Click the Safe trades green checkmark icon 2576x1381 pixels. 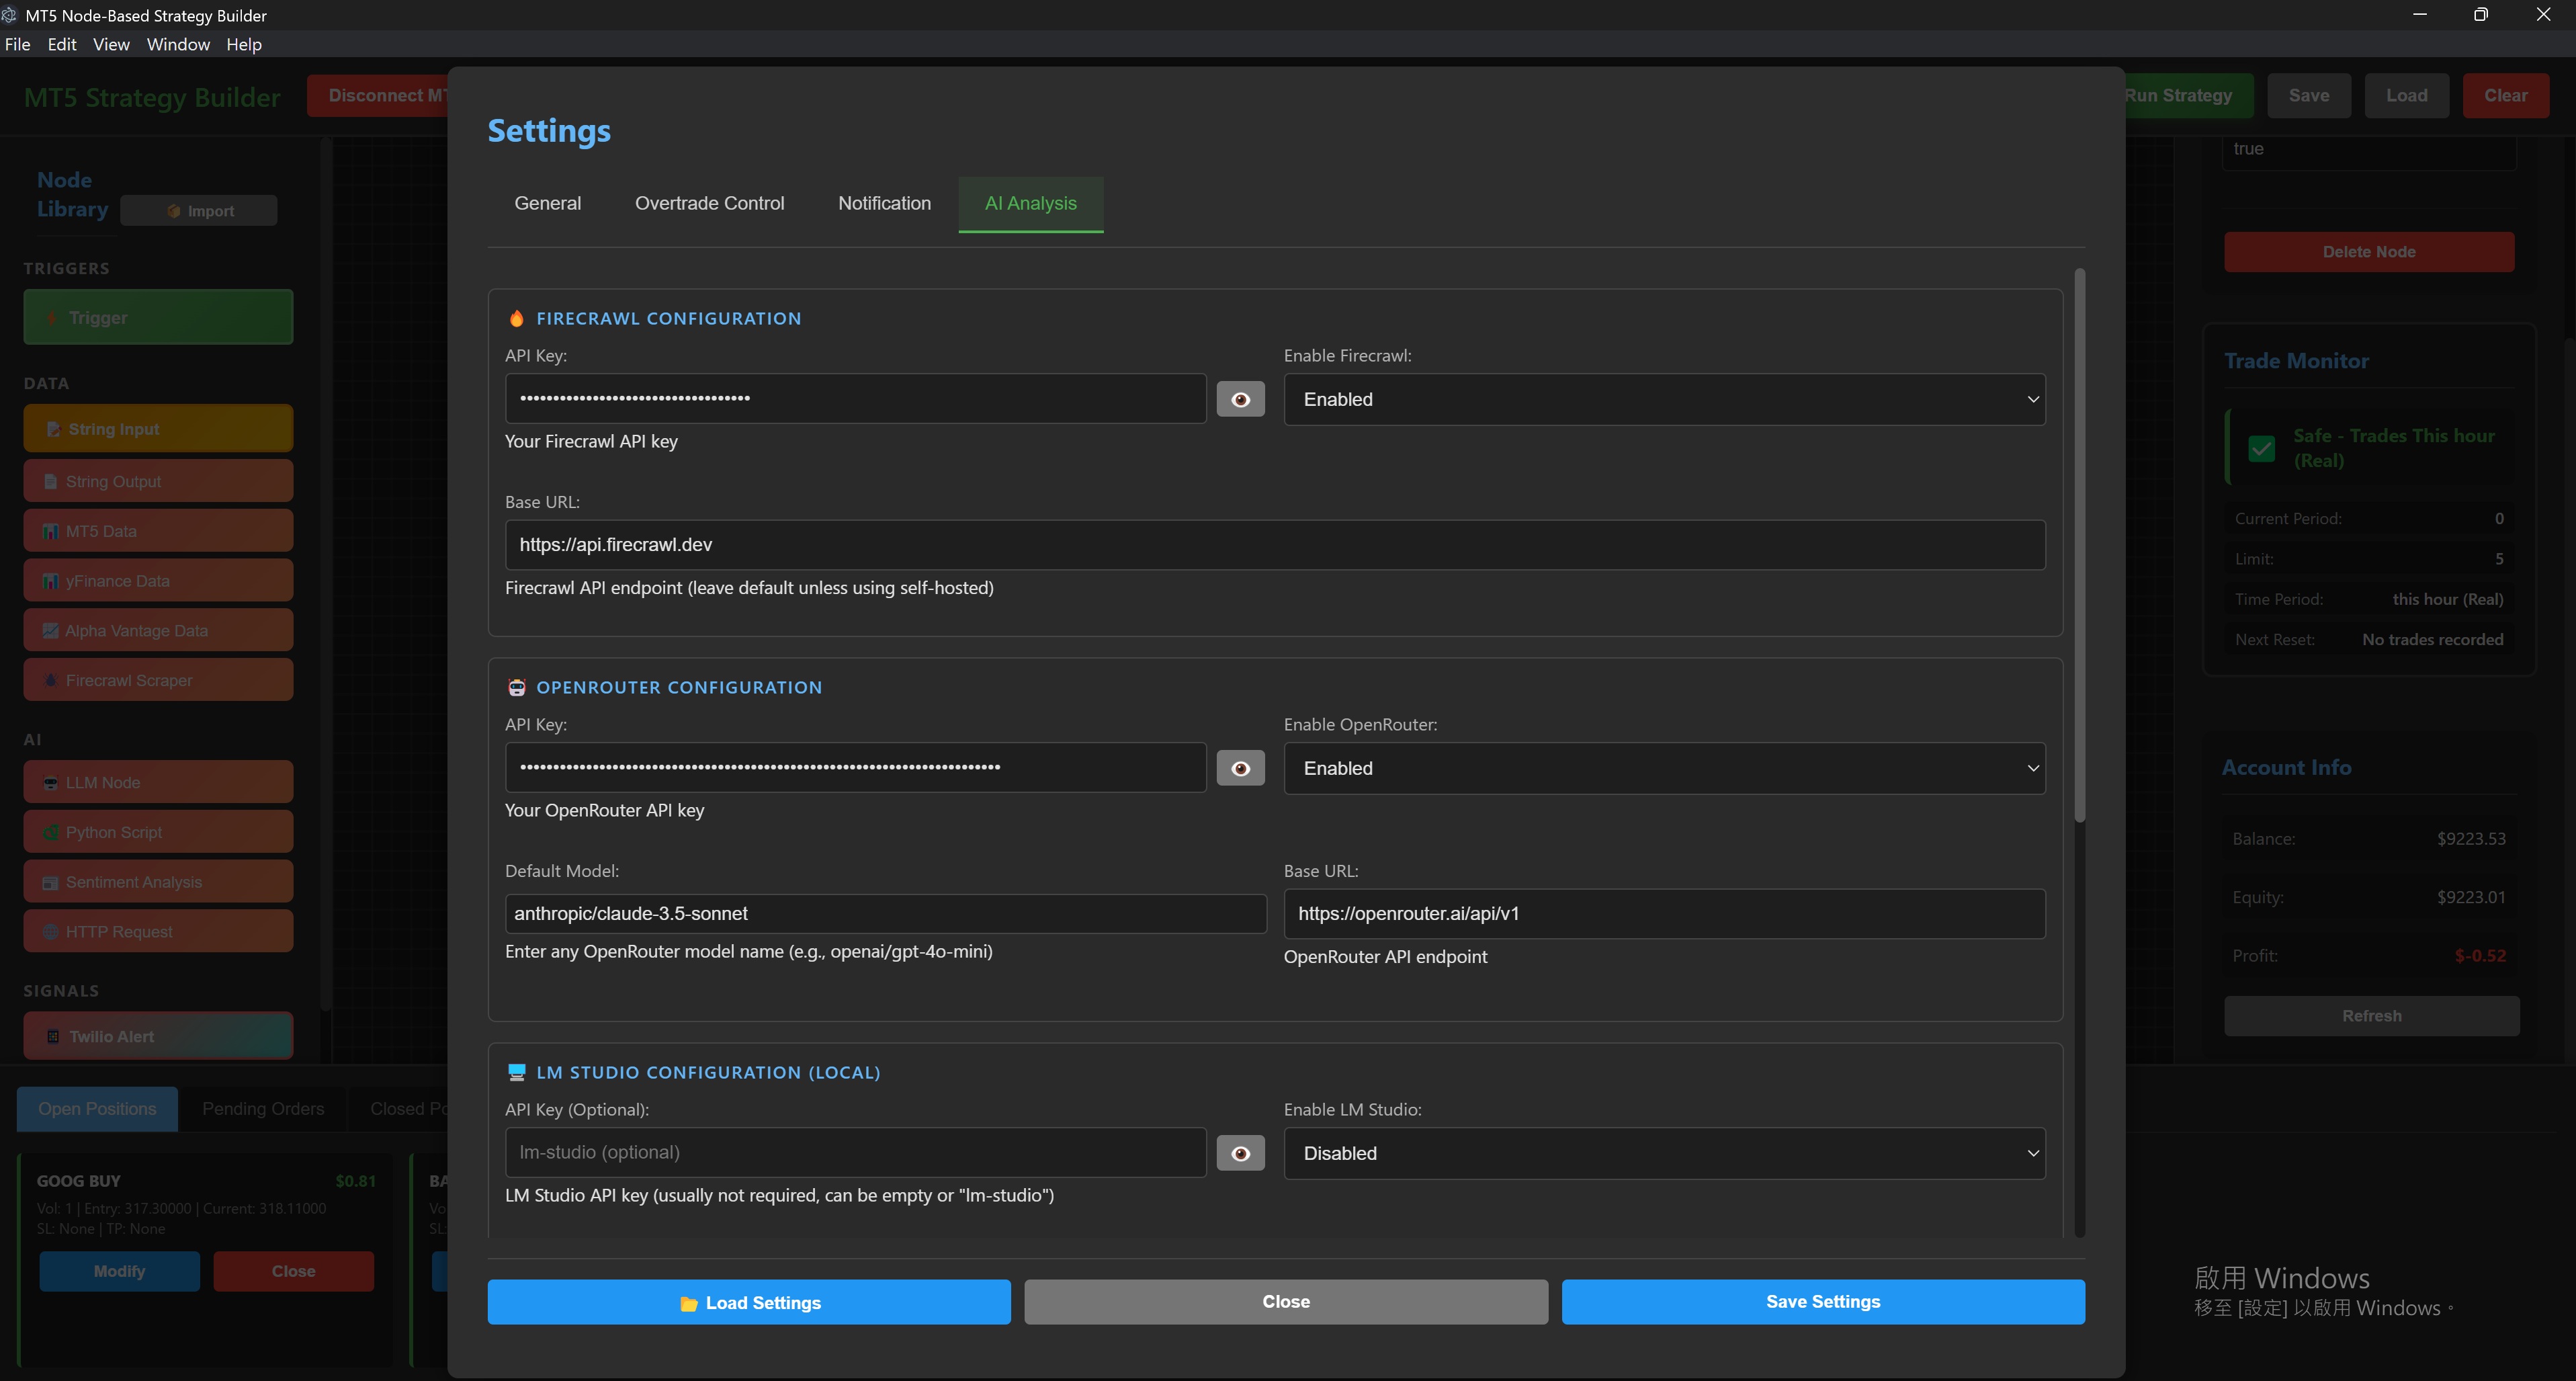coord(2261,448)
